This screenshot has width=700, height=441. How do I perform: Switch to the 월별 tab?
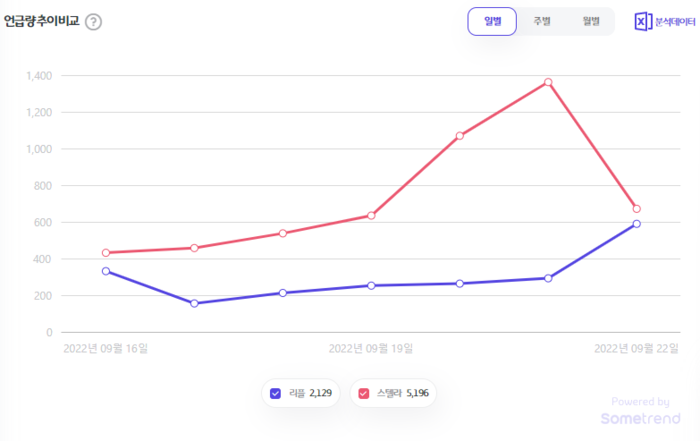click(589, 21)
